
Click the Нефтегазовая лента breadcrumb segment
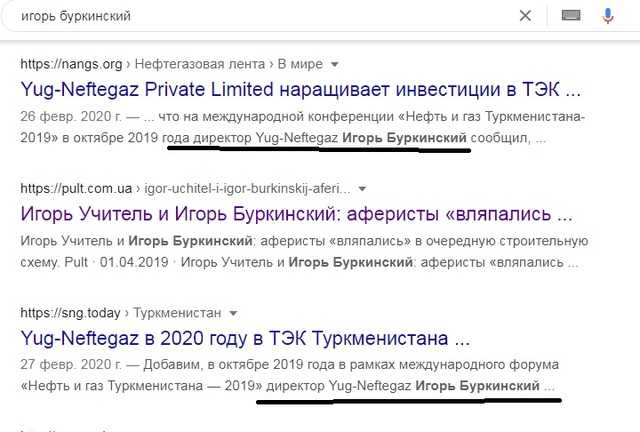[x=200, y=64]
